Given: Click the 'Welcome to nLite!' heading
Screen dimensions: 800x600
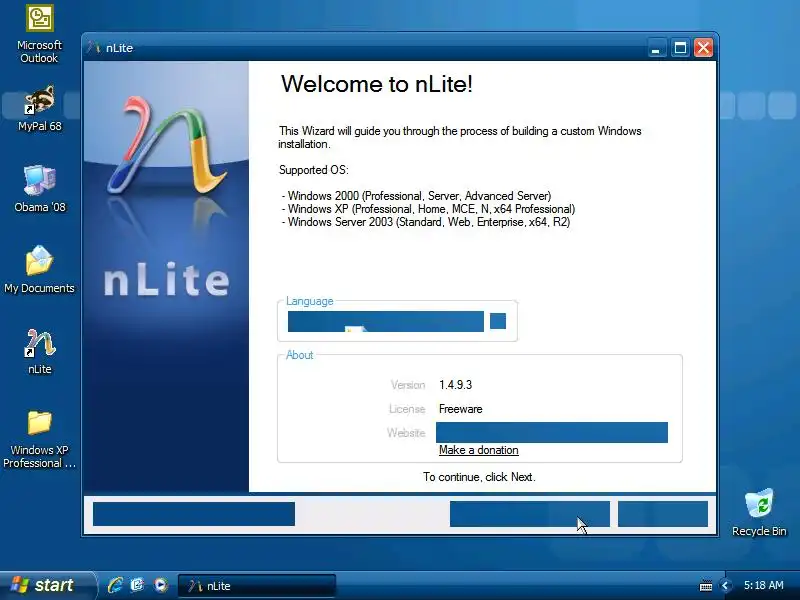Looking at the screenshot, I should tap(377, 84).
